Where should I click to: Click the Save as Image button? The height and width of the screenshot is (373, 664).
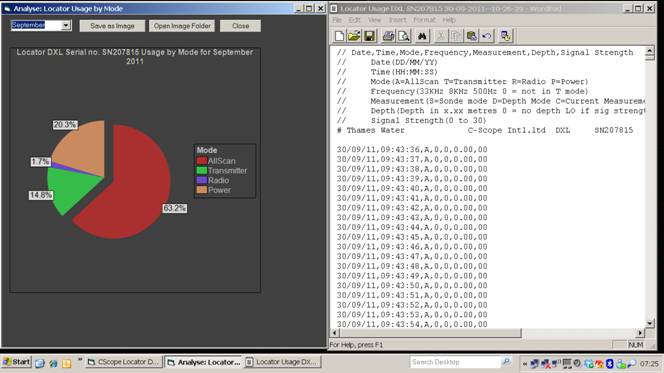(x=112, y=26)
